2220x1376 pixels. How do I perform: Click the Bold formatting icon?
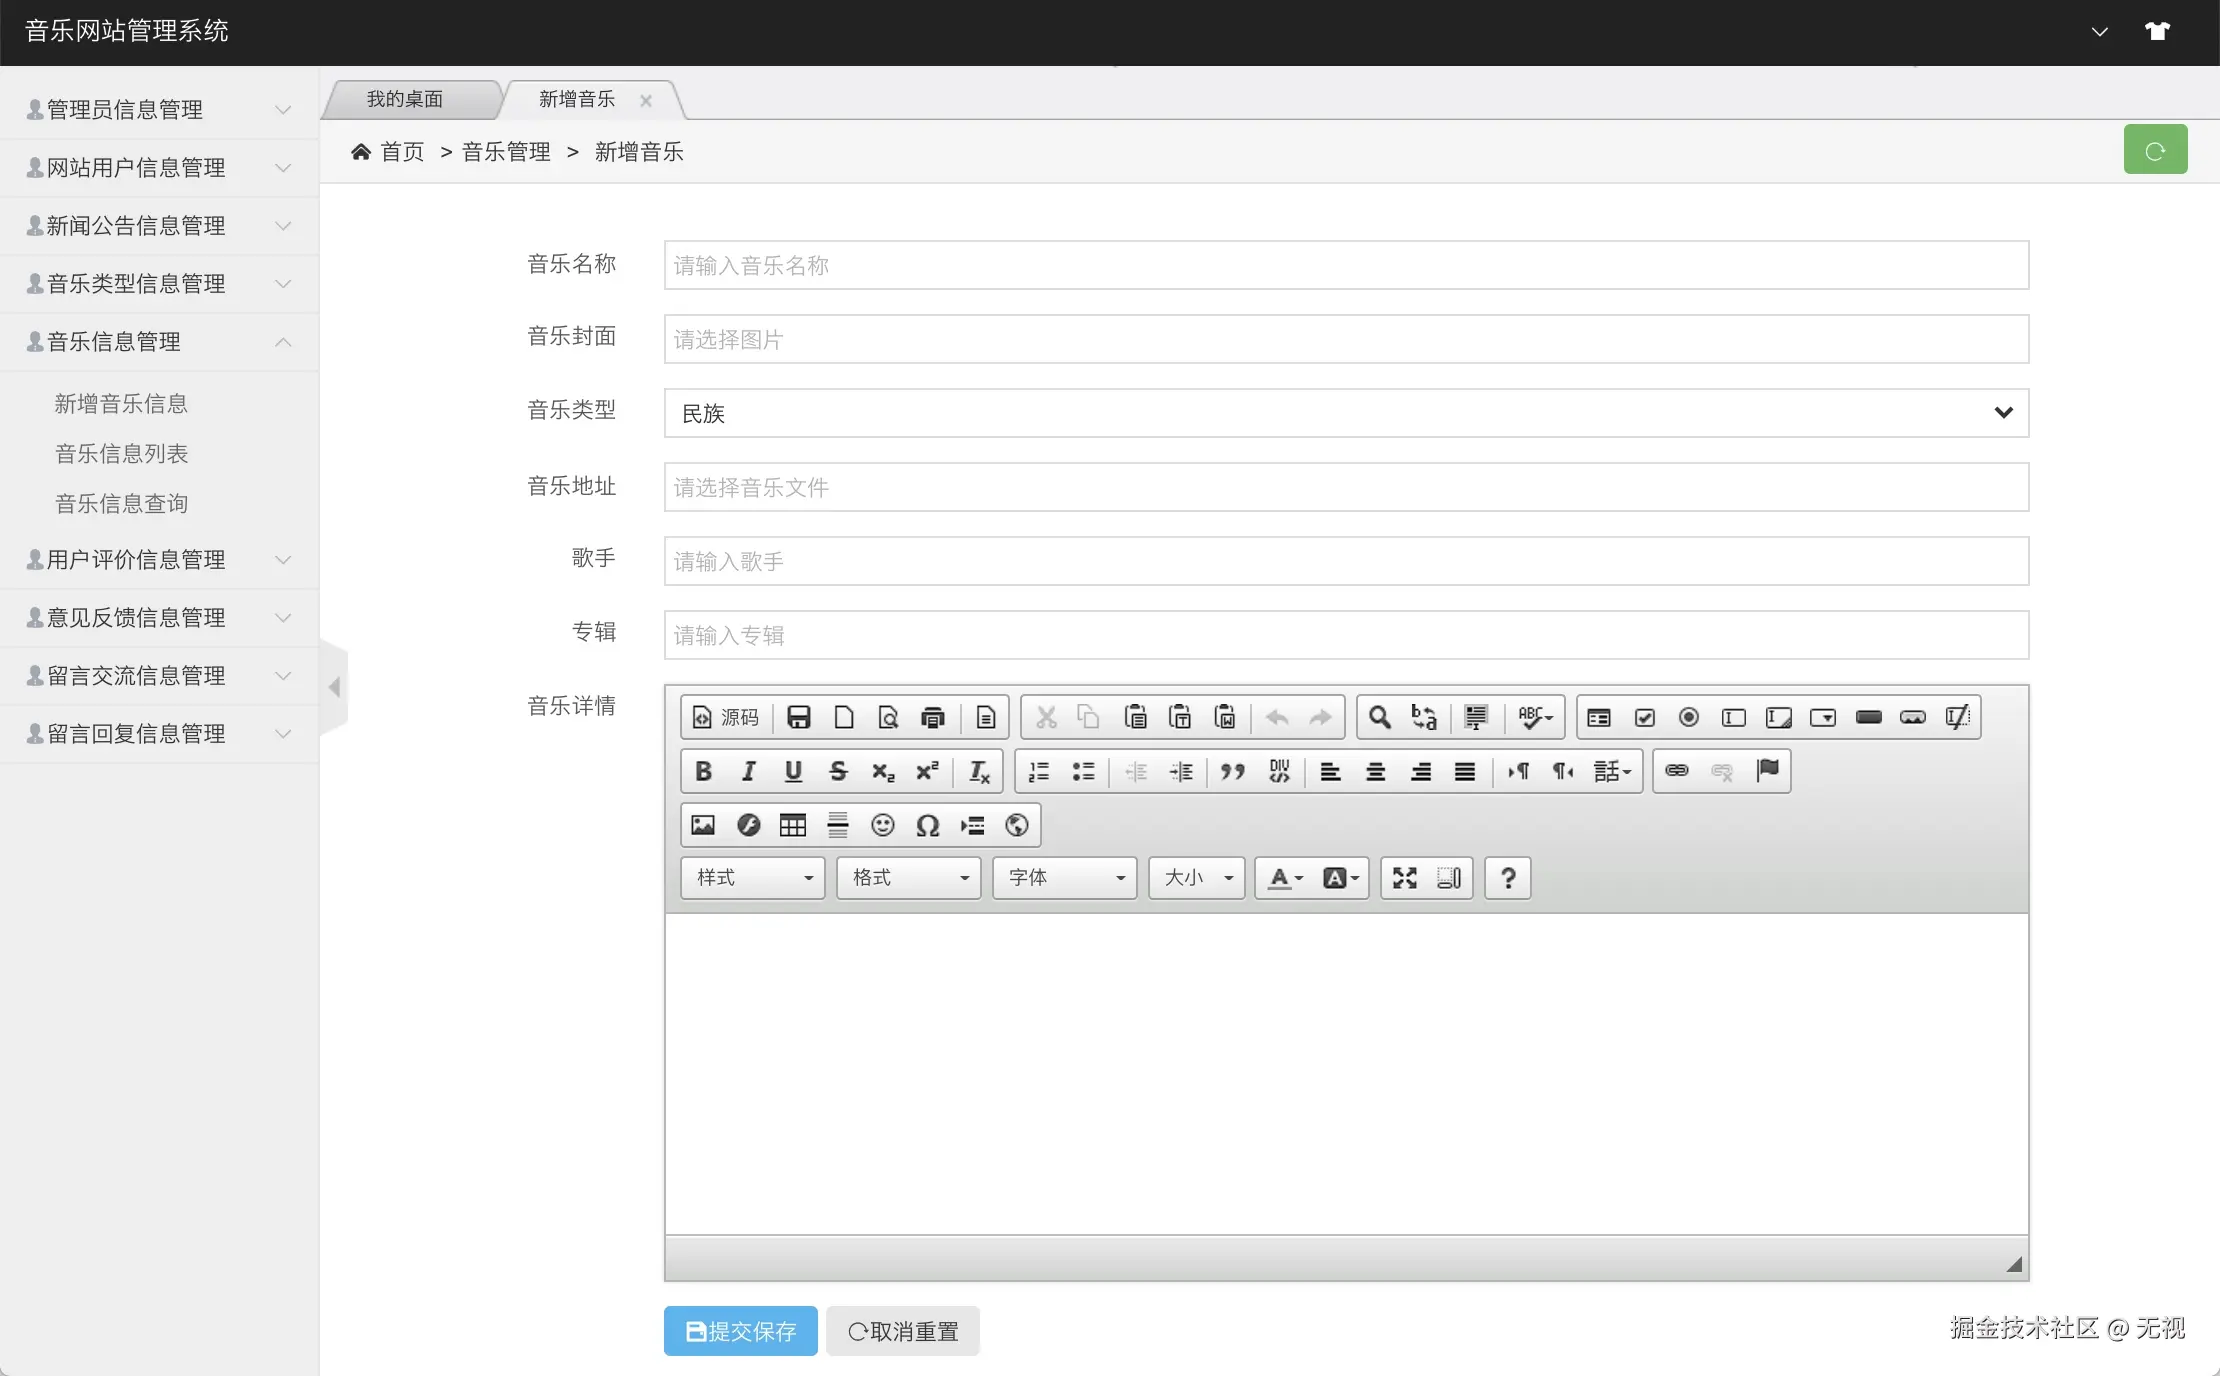703,771
